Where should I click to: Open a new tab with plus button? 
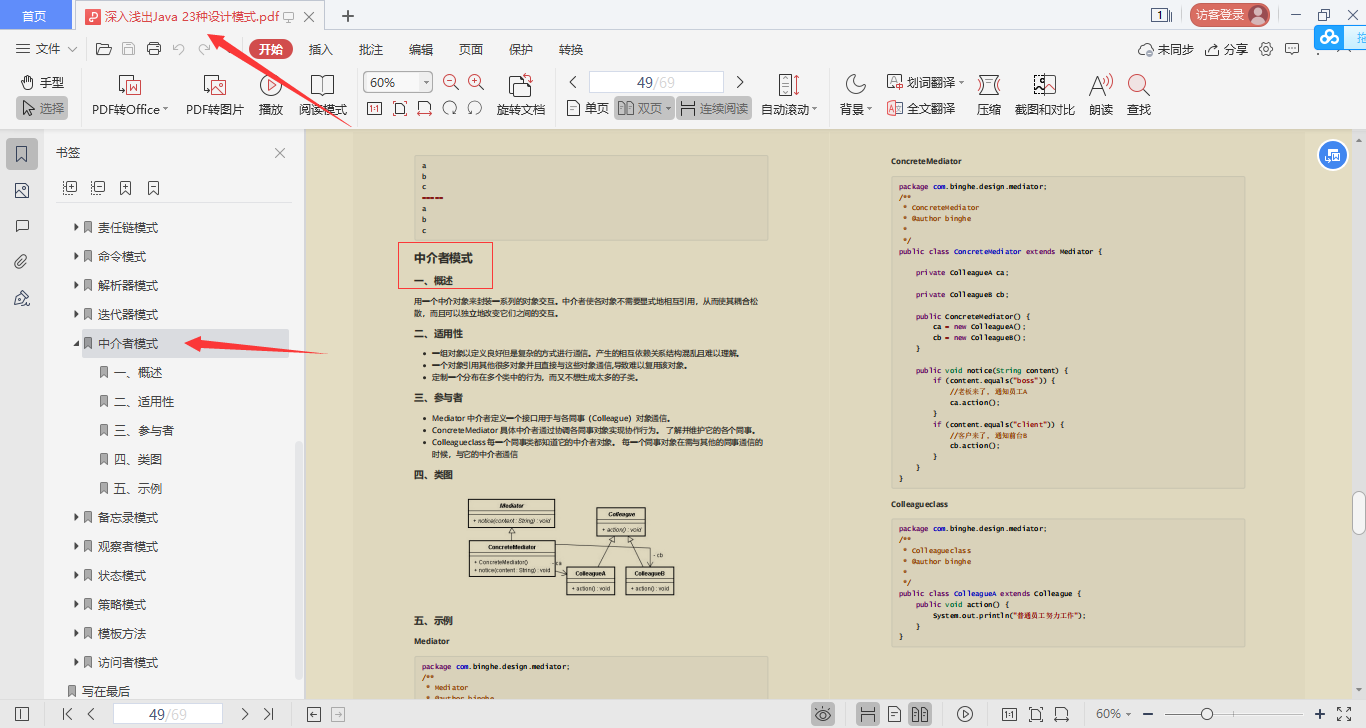pyautogui.click(x=348, y=15)
